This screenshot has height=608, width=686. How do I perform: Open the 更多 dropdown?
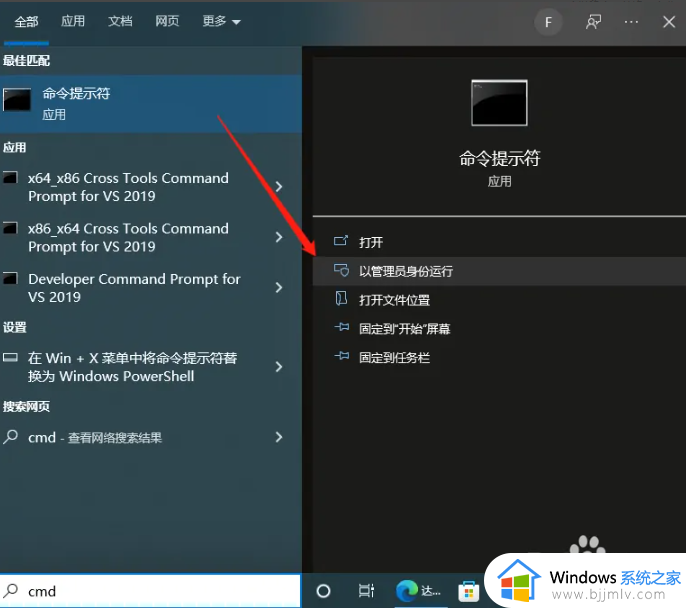[221, 21]
